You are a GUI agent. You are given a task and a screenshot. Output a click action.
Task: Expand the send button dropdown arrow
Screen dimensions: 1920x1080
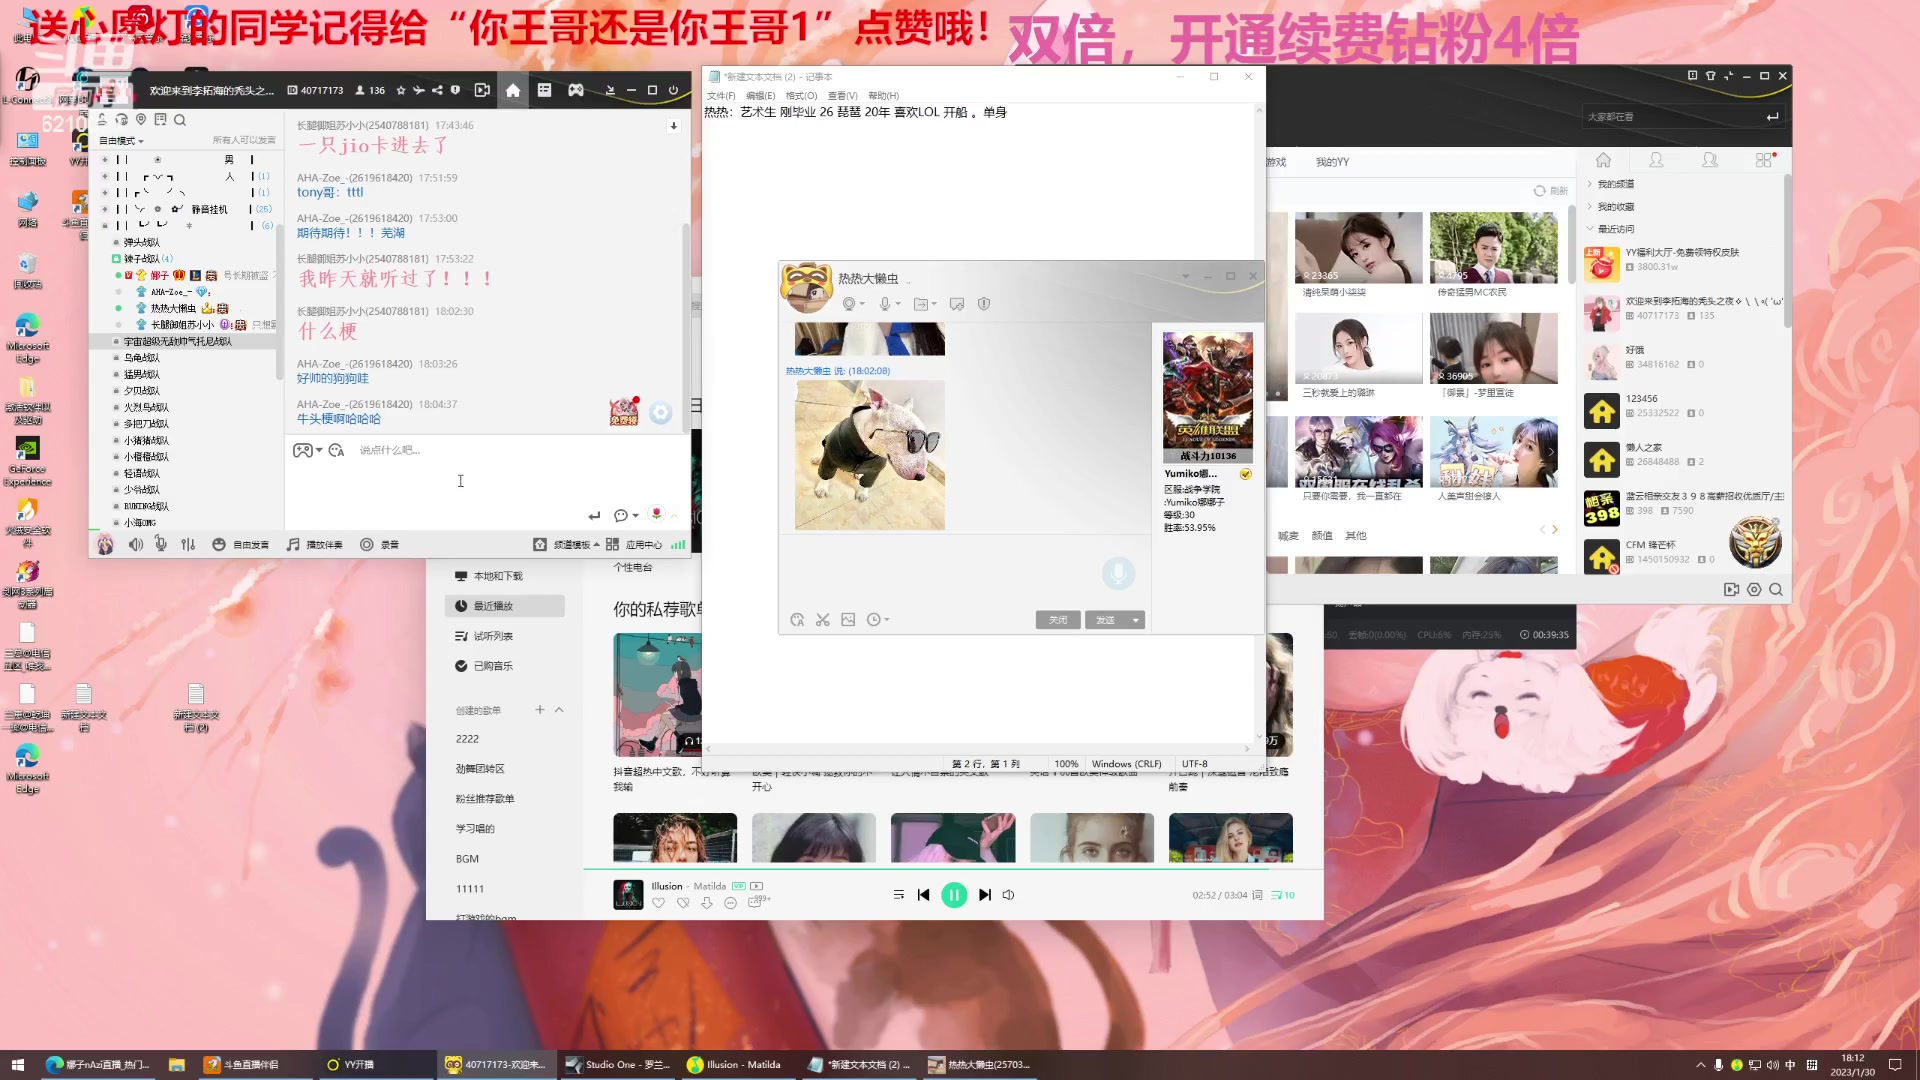coord(1135,620)
